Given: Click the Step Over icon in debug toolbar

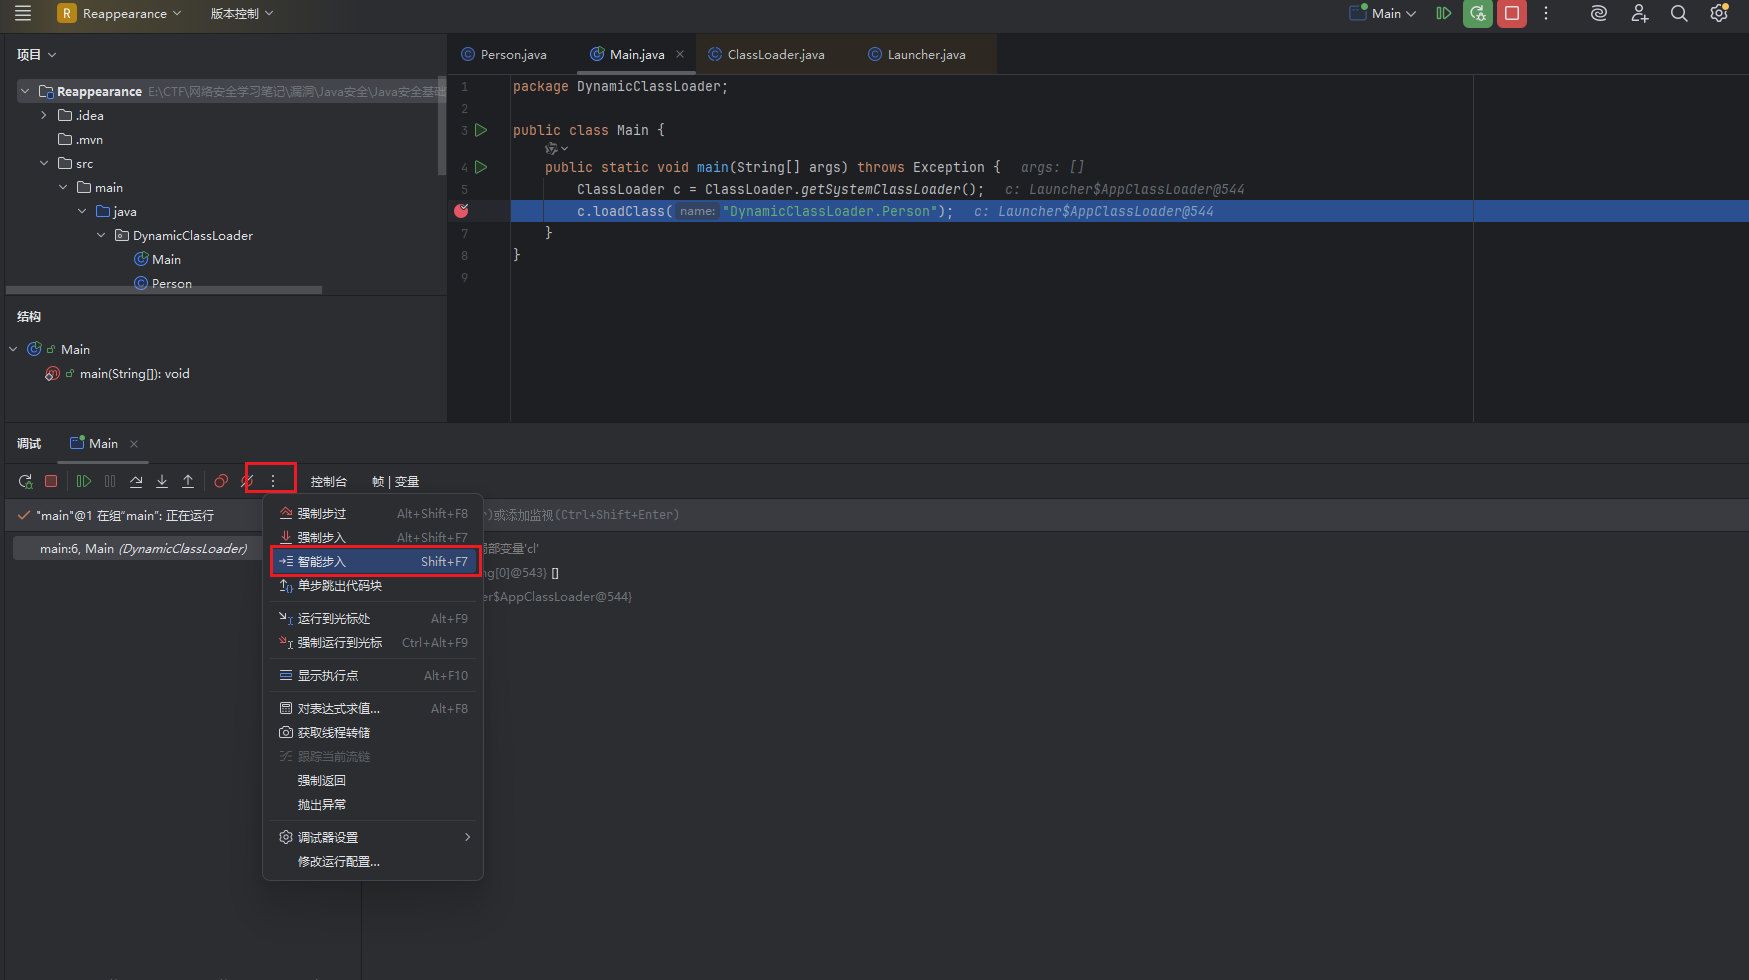Looking at the screenshot, I should coord(136,482).
